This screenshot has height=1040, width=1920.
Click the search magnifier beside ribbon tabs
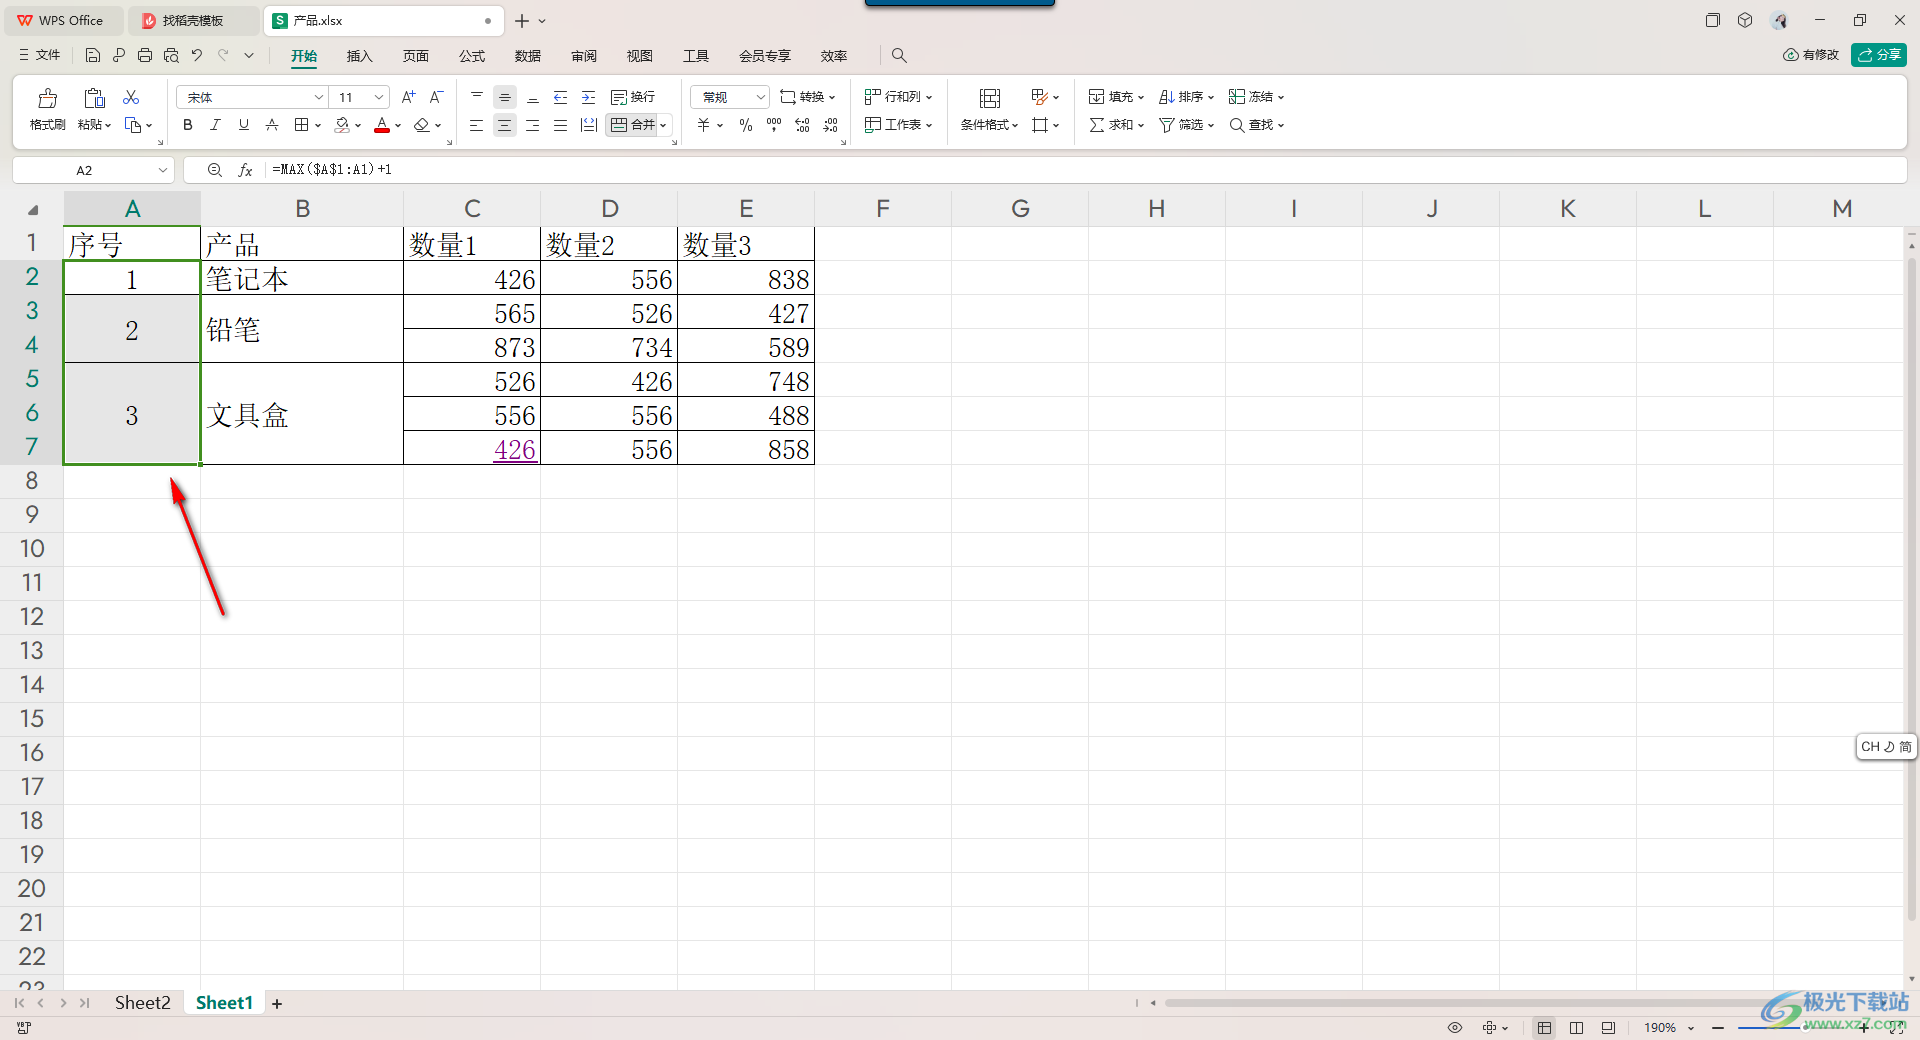[899, 55]
